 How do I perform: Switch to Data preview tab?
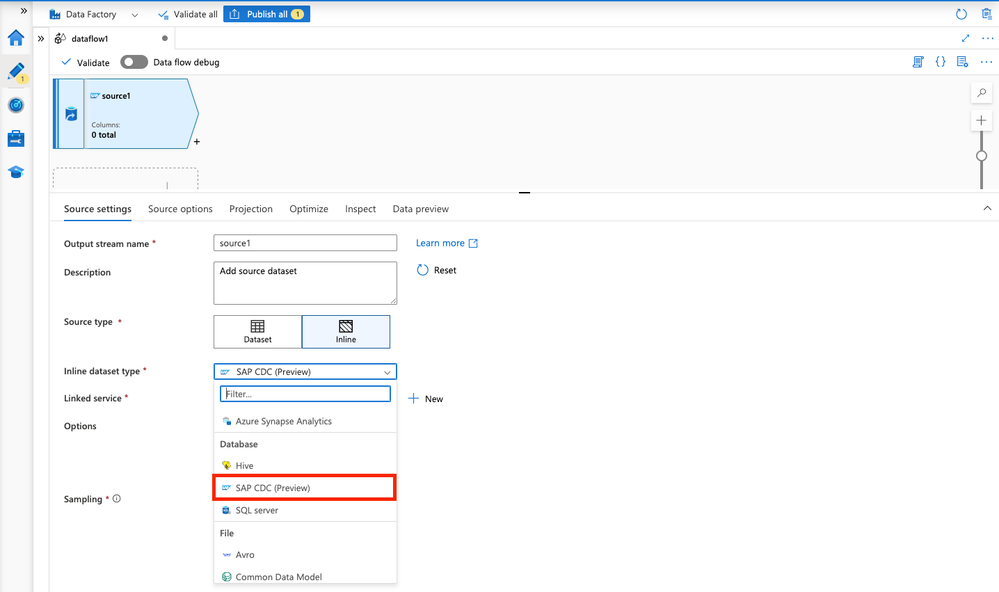(420, 209)
